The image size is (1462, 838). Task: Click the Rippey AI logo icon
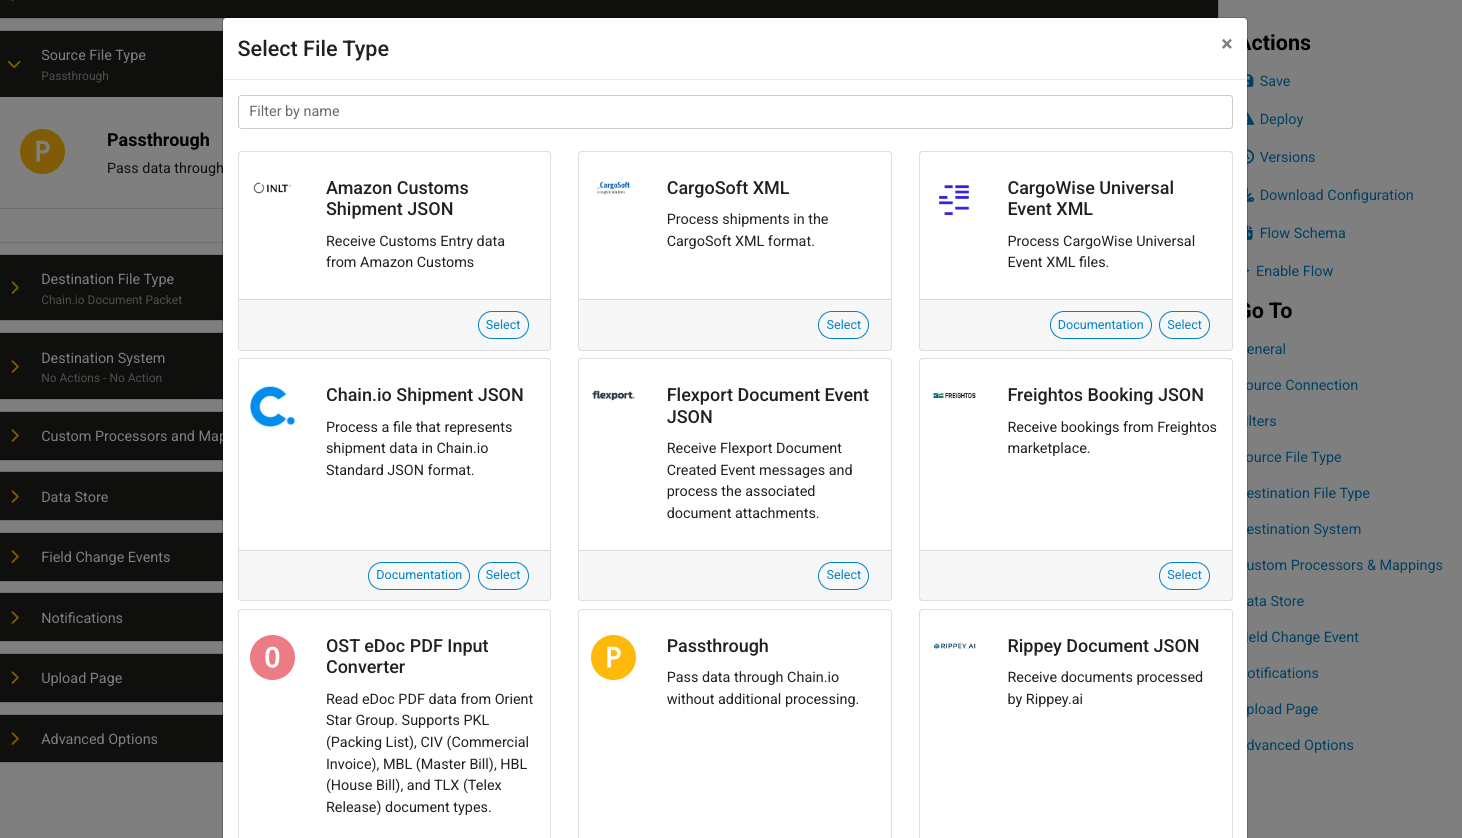954,646
